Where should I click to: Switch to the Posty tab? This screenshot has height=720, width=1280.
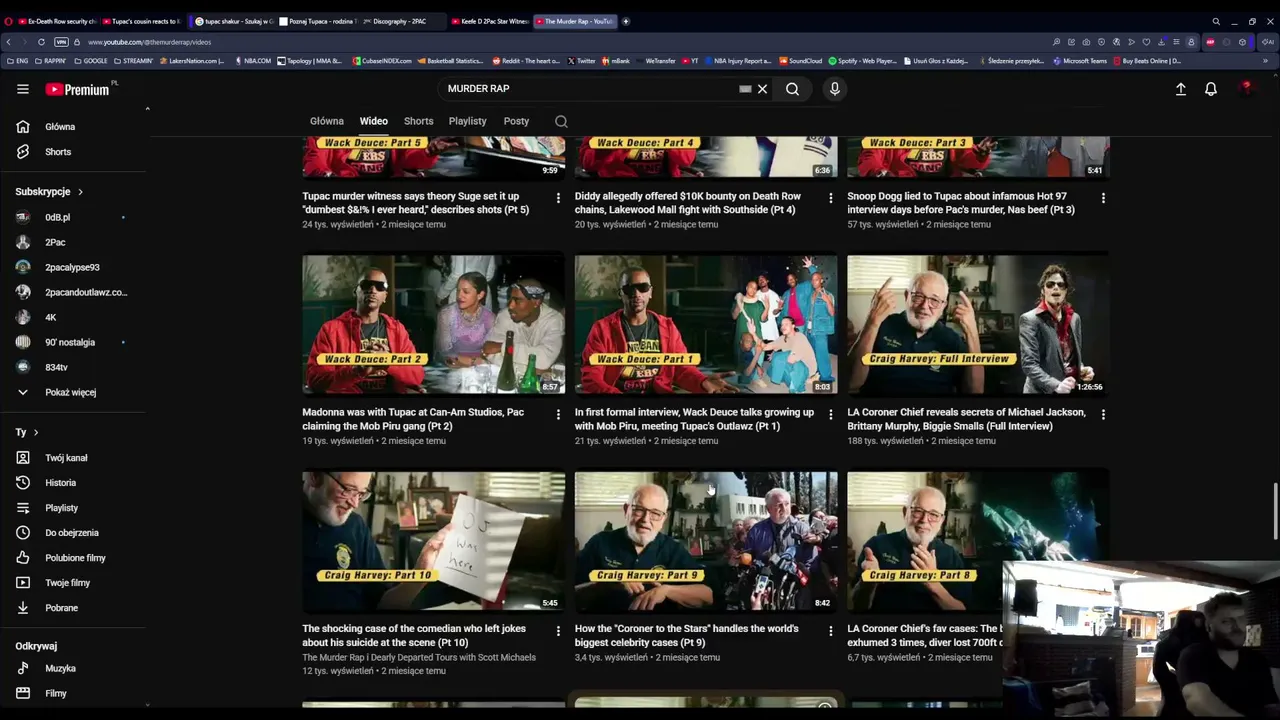click(x=516, y=121)
